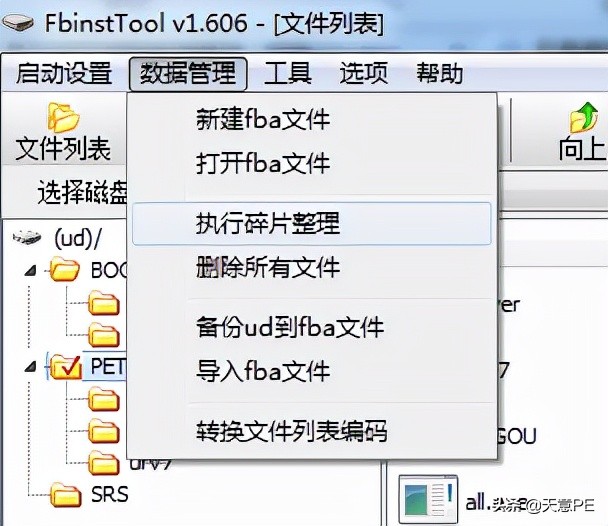Select first subfolder icon under PET
Viewport: 608px width, 526px height.
tap(104, 399)
